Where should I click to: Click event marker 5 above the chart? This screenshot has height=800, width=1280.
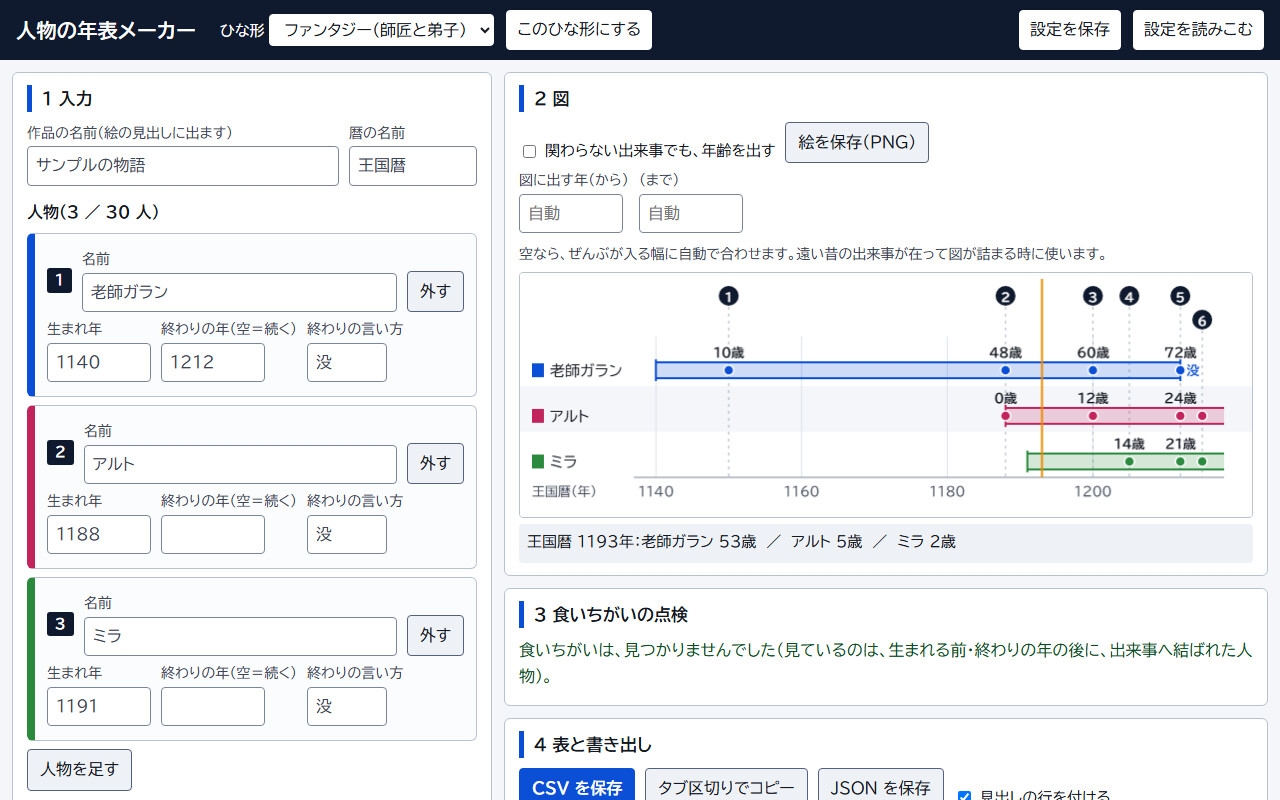pos(1180,296)
